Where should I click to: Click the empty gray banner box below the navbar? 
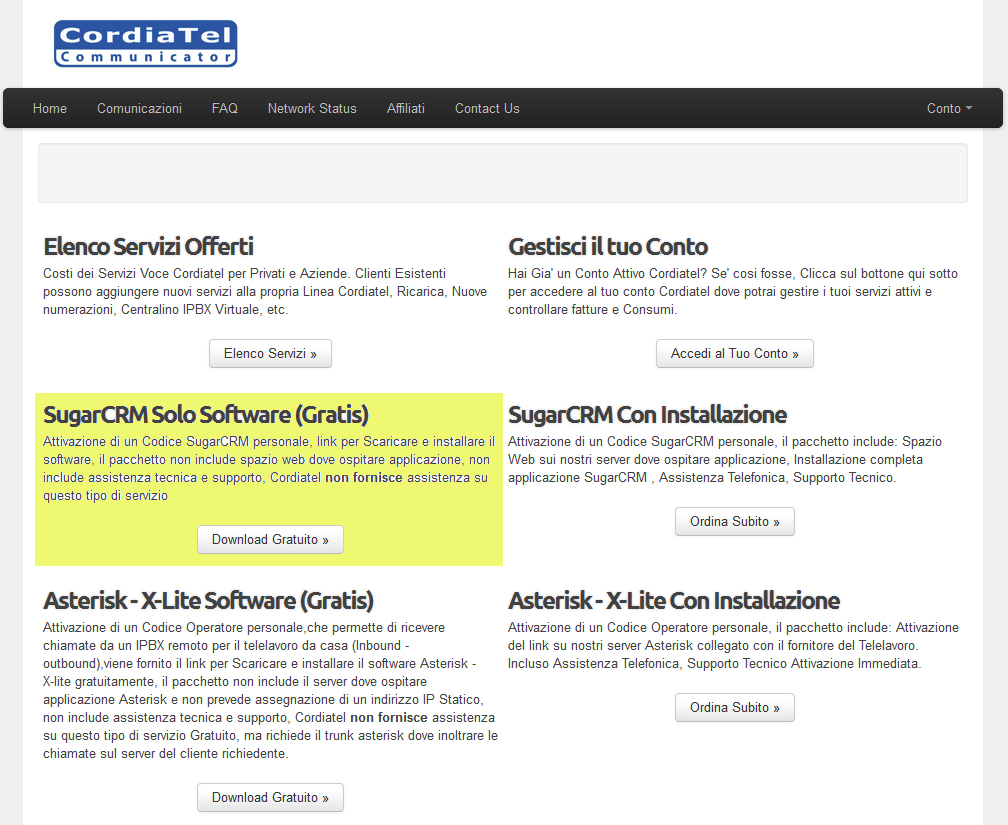coord(503,173)
